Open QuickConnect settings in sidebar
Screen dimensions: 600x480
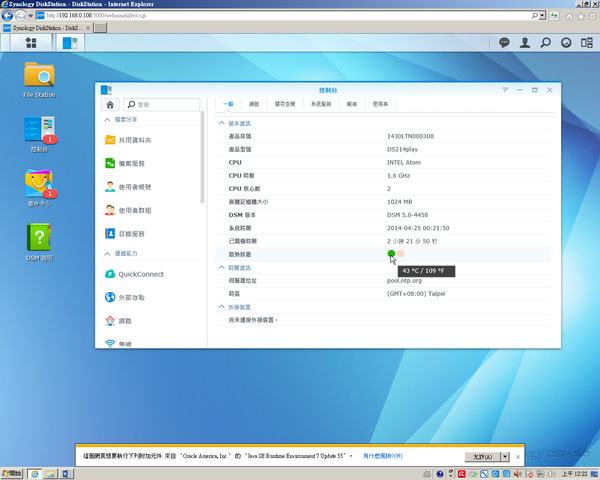coord(140,274)
